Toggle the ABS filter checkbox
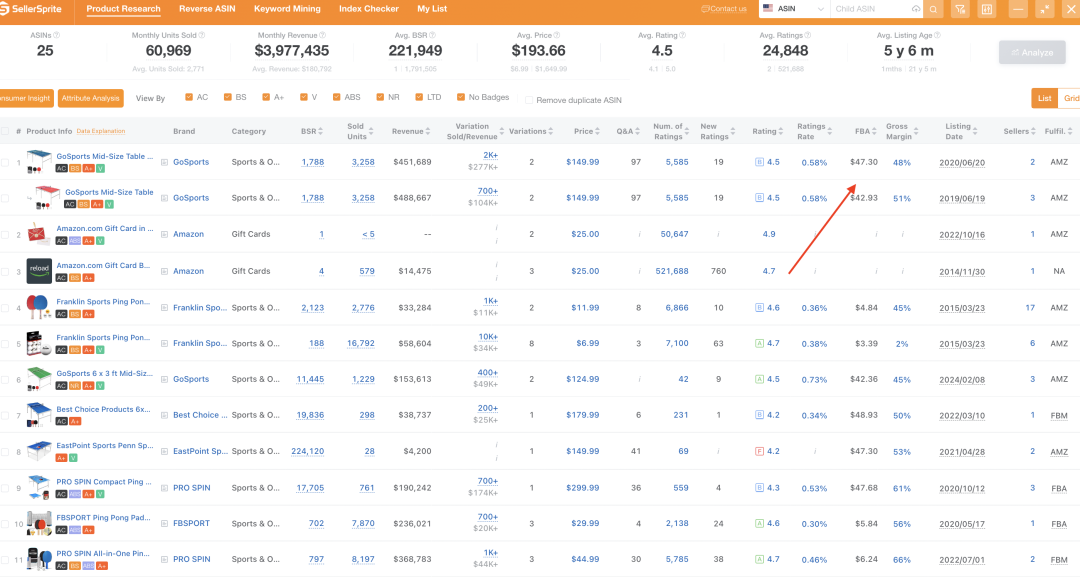 pos(336,97)
